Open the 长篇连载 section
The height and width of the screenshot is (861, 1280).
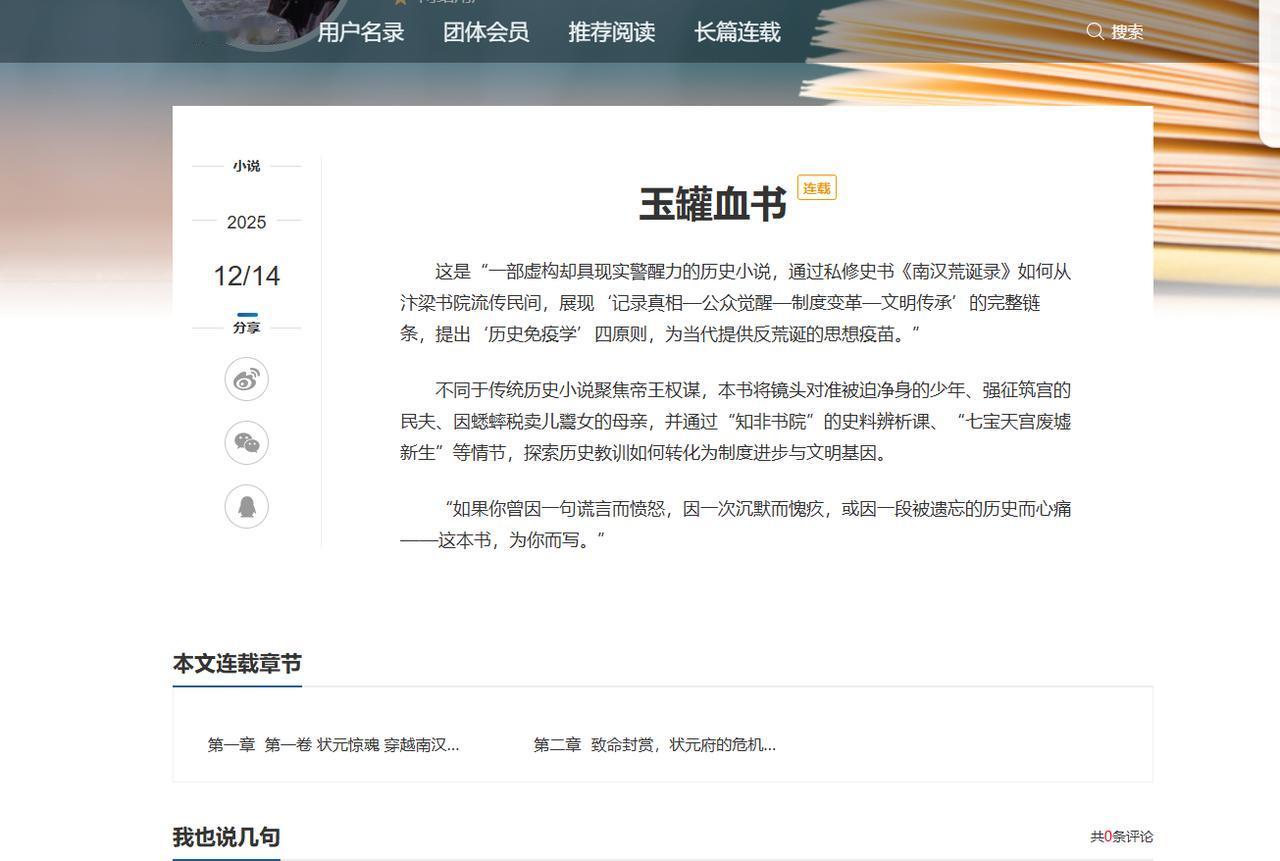click(736, 31)
